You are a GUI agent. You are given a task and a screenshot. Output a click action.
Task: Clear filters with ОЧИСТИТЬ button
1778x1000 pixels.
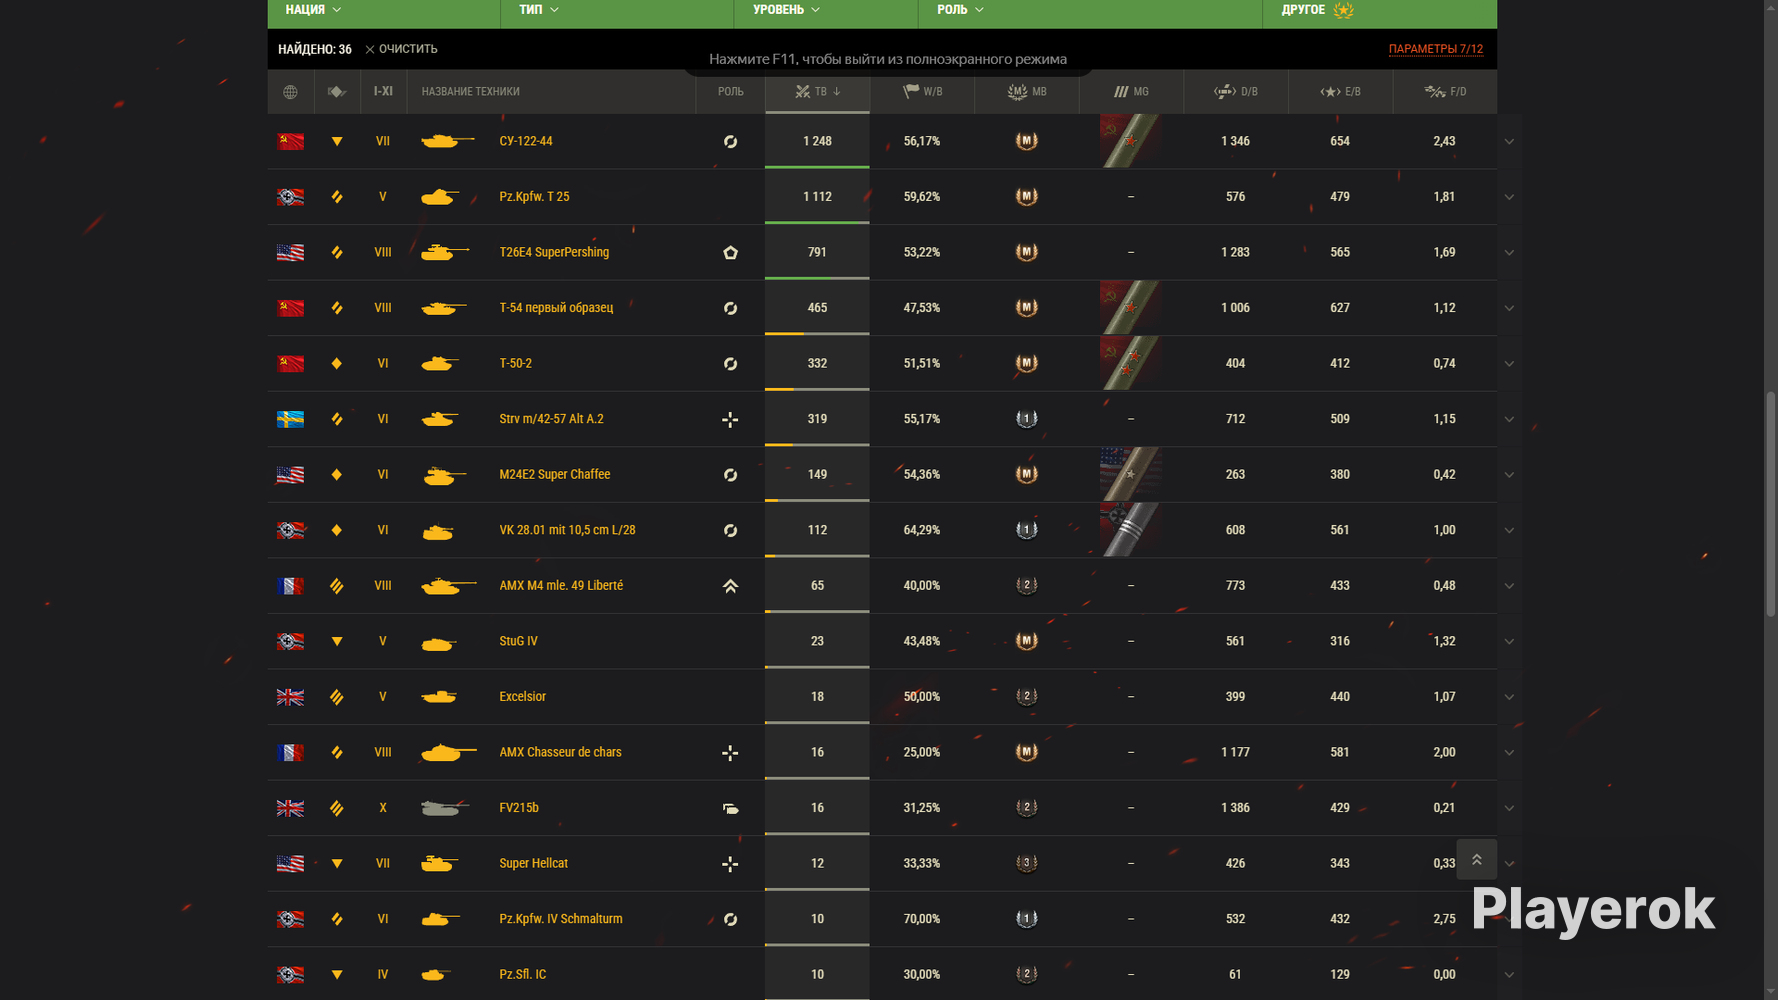401,49
